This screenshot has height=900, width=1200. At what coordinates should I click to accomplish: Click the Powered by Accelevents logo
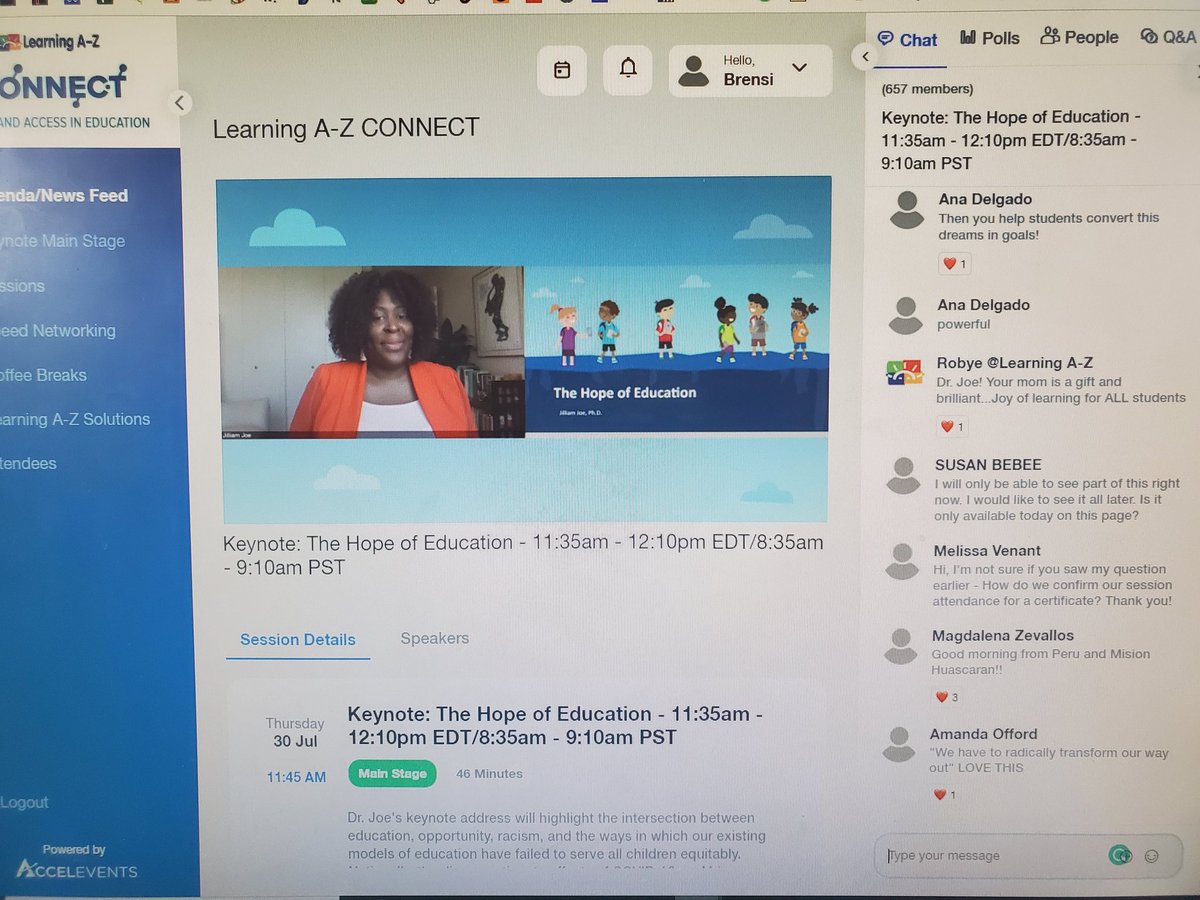(76, 863)
